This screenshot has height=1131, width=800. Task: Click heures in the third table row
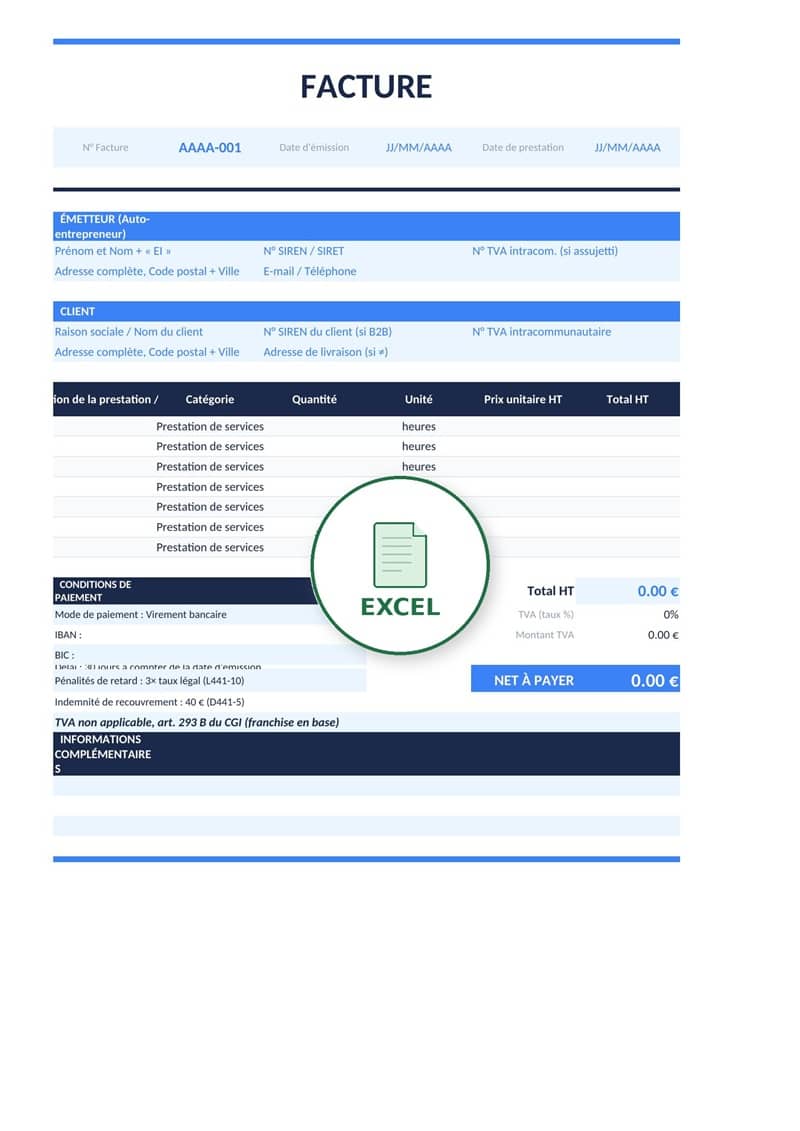419,467
